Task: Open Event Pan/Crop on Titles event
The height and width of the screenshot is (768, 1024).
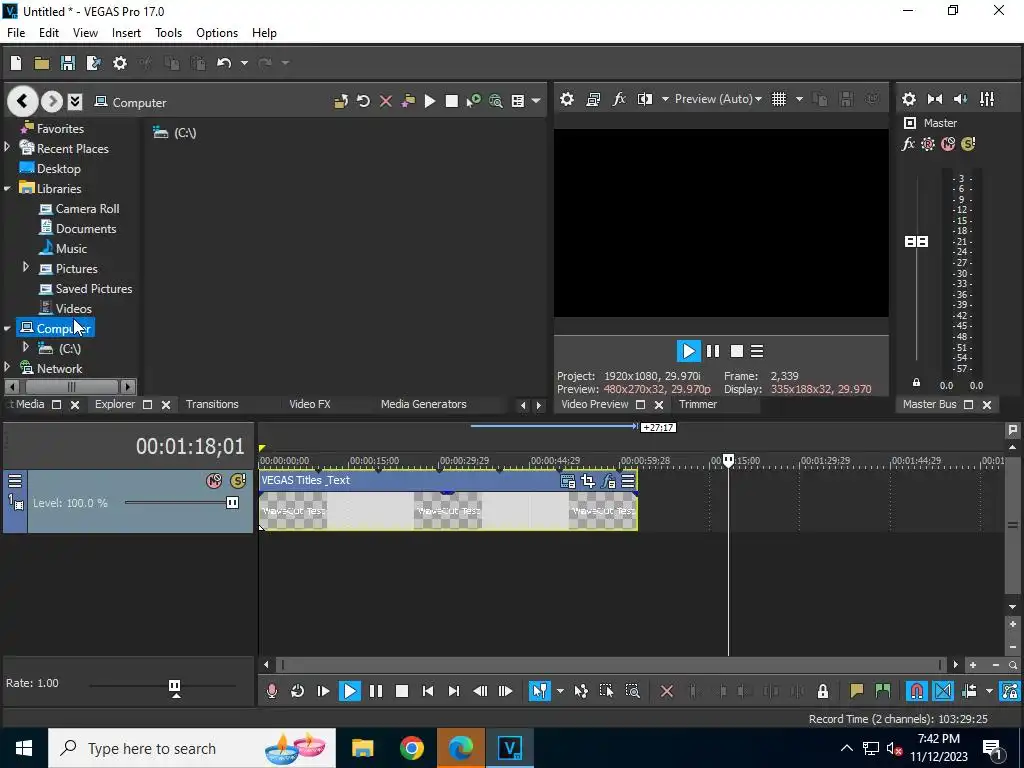Action: (x=588, y=481)
